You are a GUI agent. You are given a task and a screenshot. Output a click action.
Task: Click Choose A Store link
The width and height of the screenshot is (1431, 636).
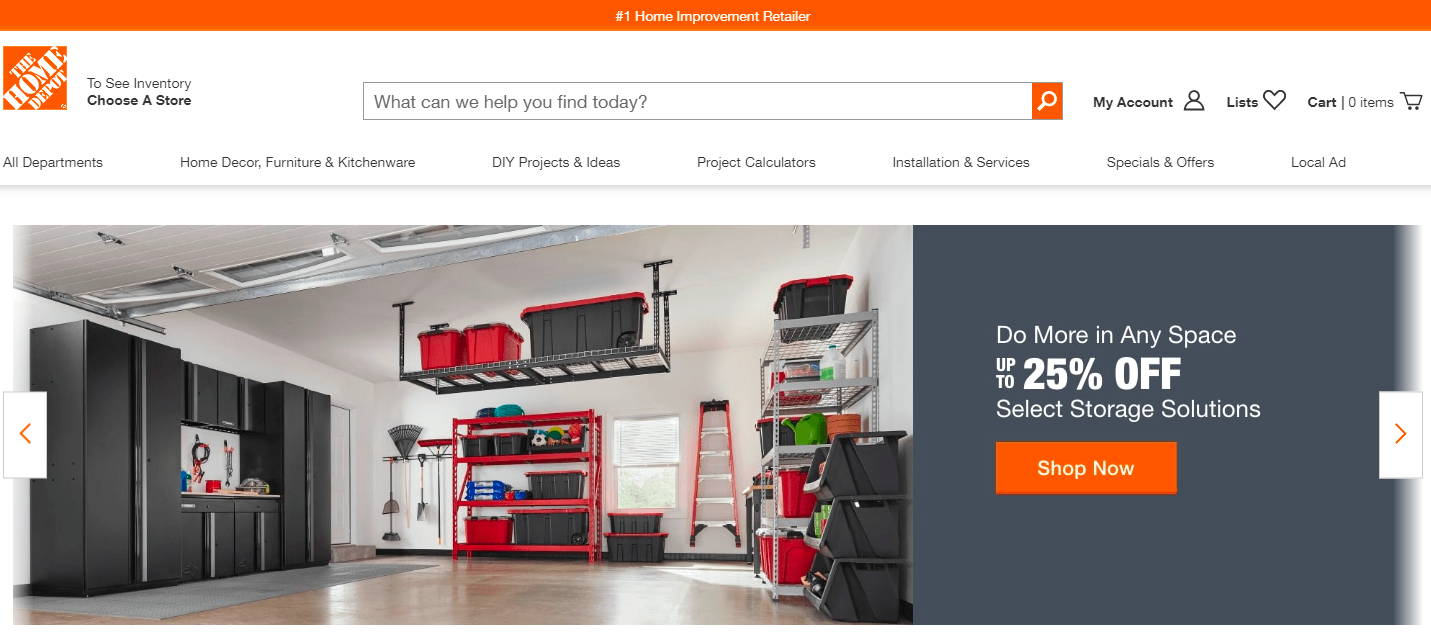(x=139, y=100)
